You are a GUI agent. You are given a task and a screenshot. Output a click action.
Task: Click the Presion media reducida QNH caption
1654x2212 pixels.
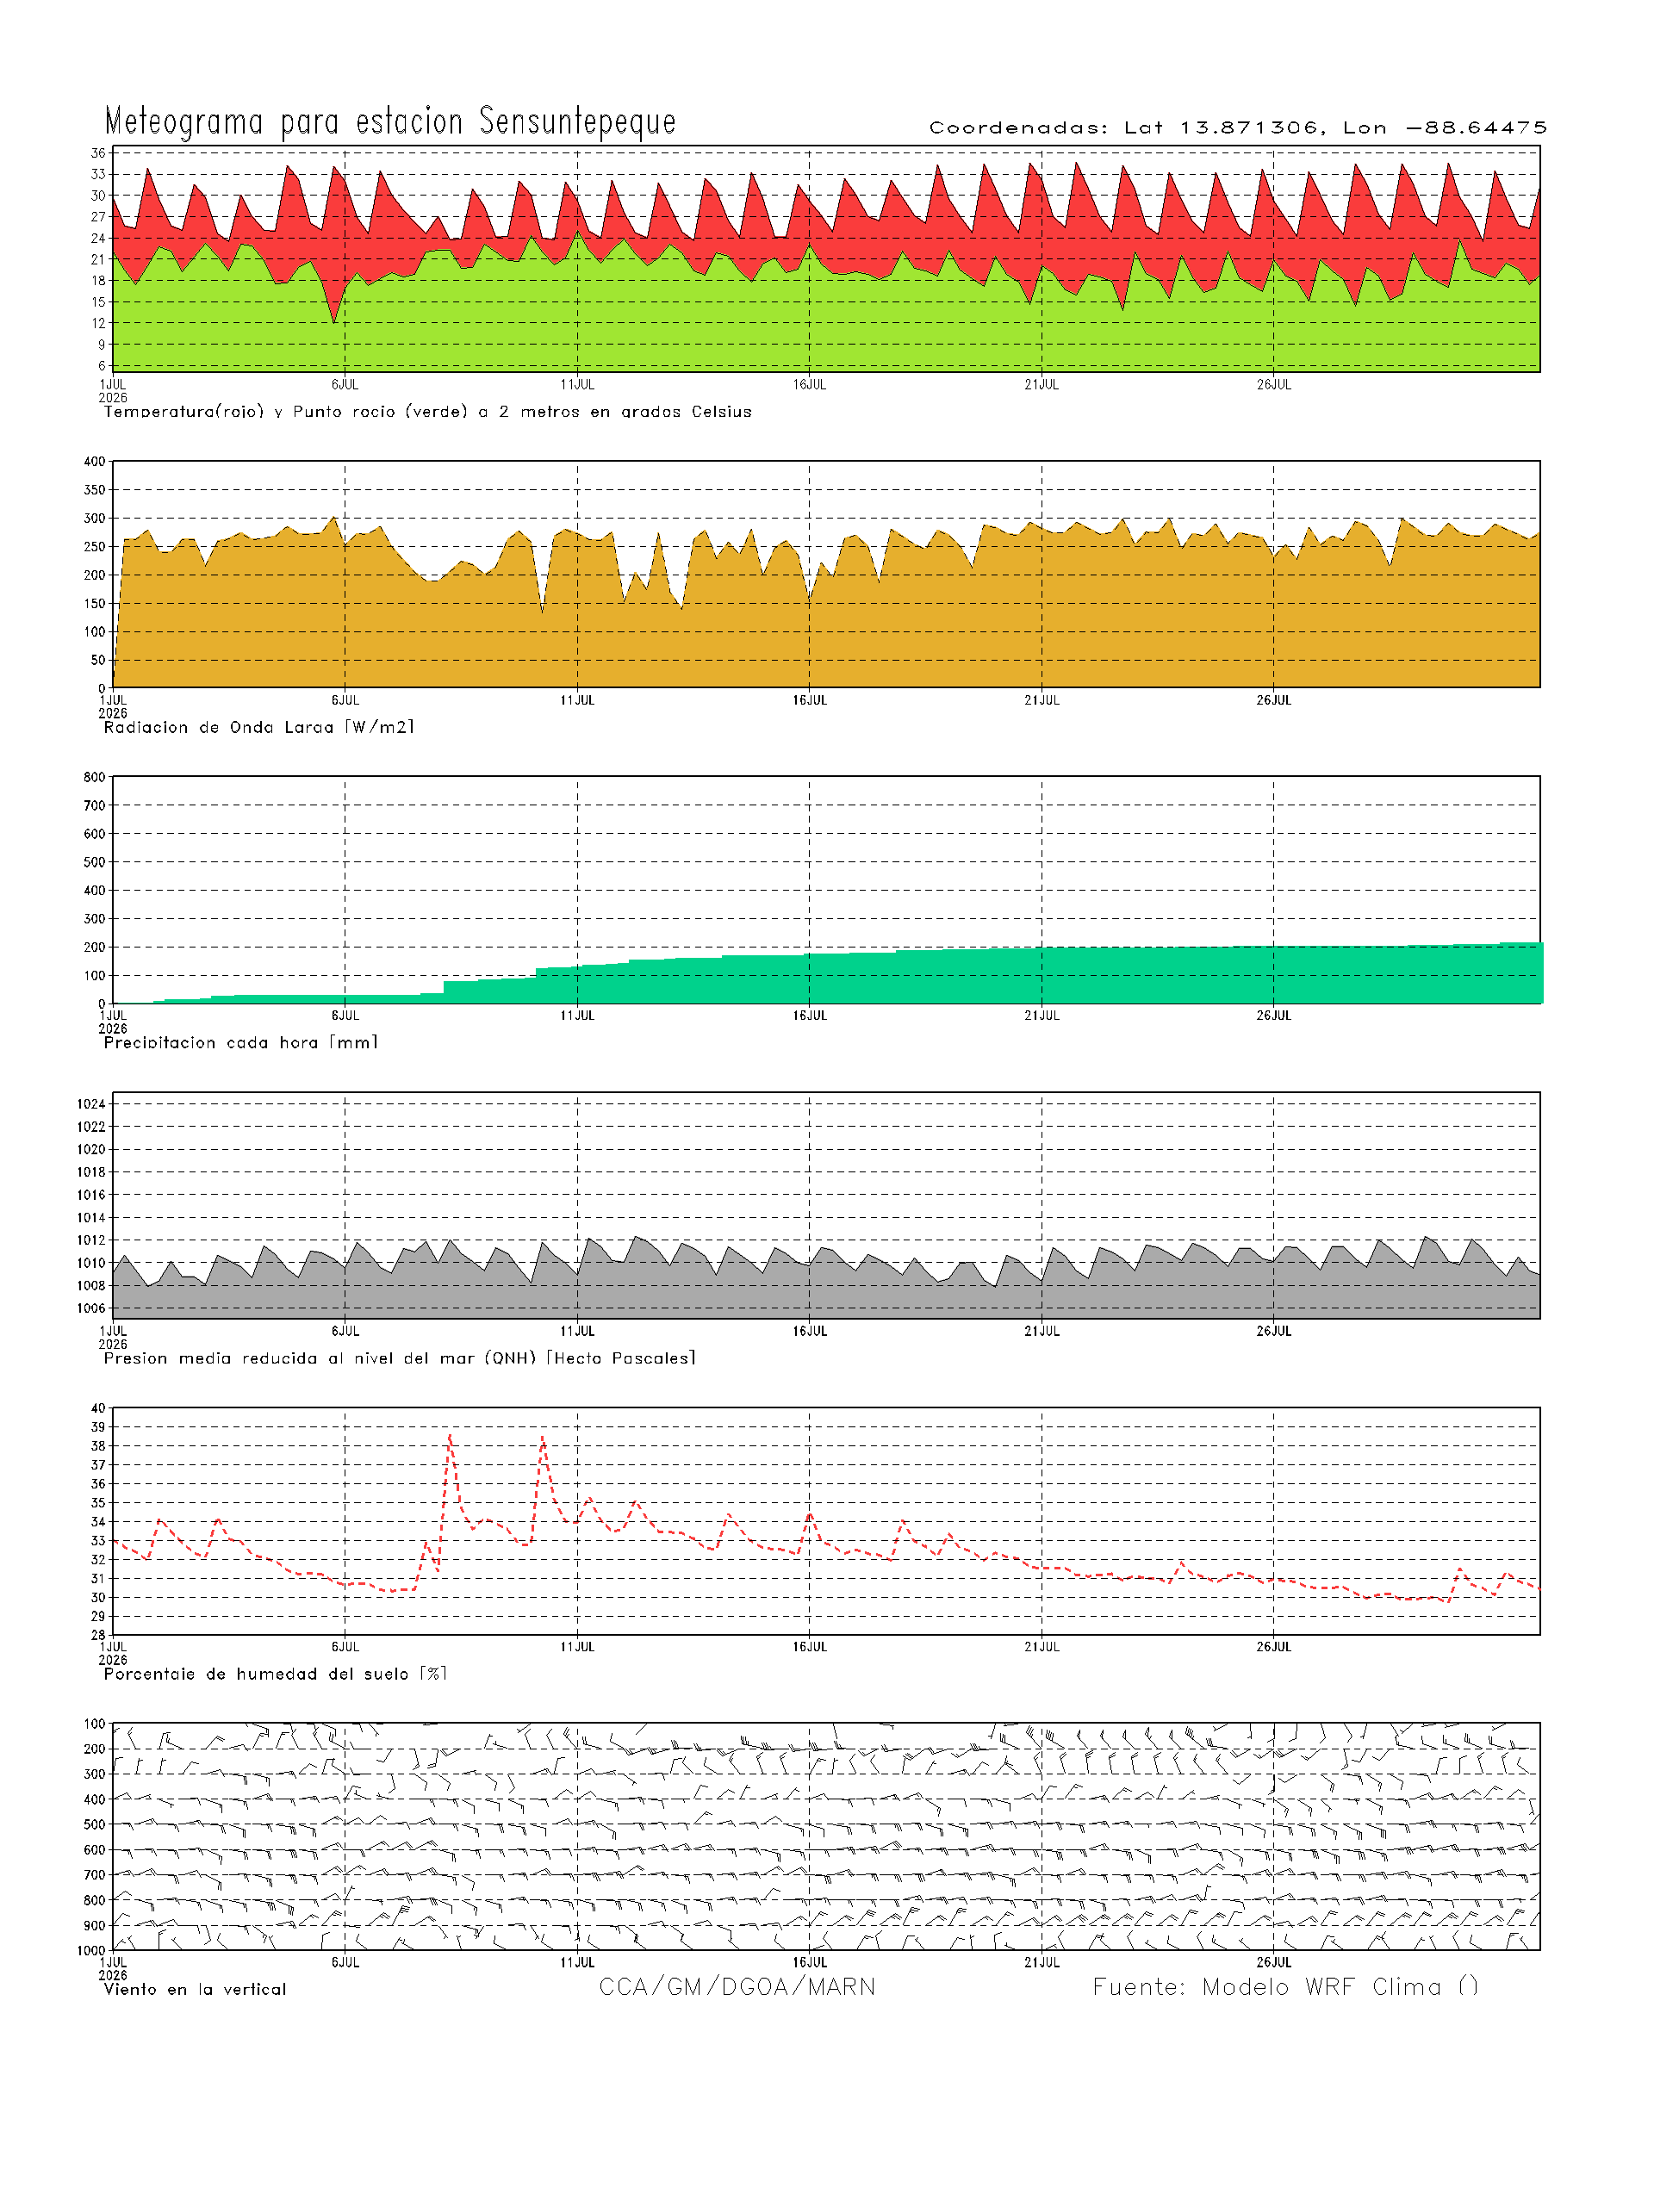coord(399,1358)
